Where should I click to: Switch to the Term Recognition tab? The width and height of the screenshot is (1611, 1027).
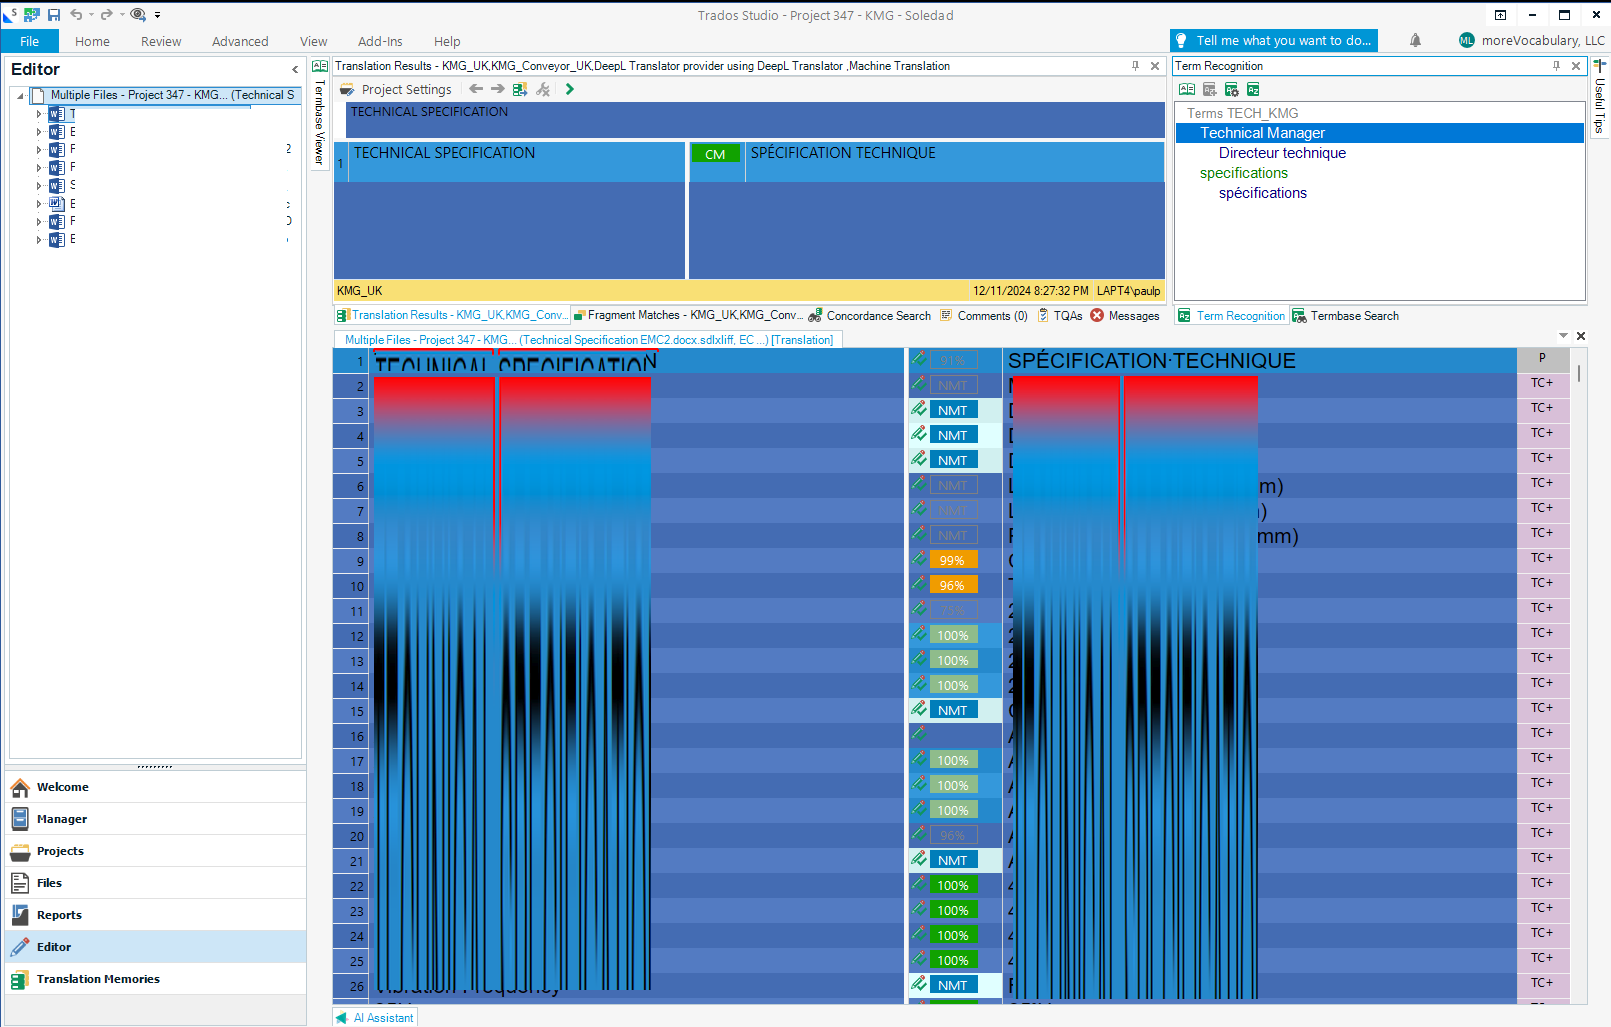(x=1231, y=316)
